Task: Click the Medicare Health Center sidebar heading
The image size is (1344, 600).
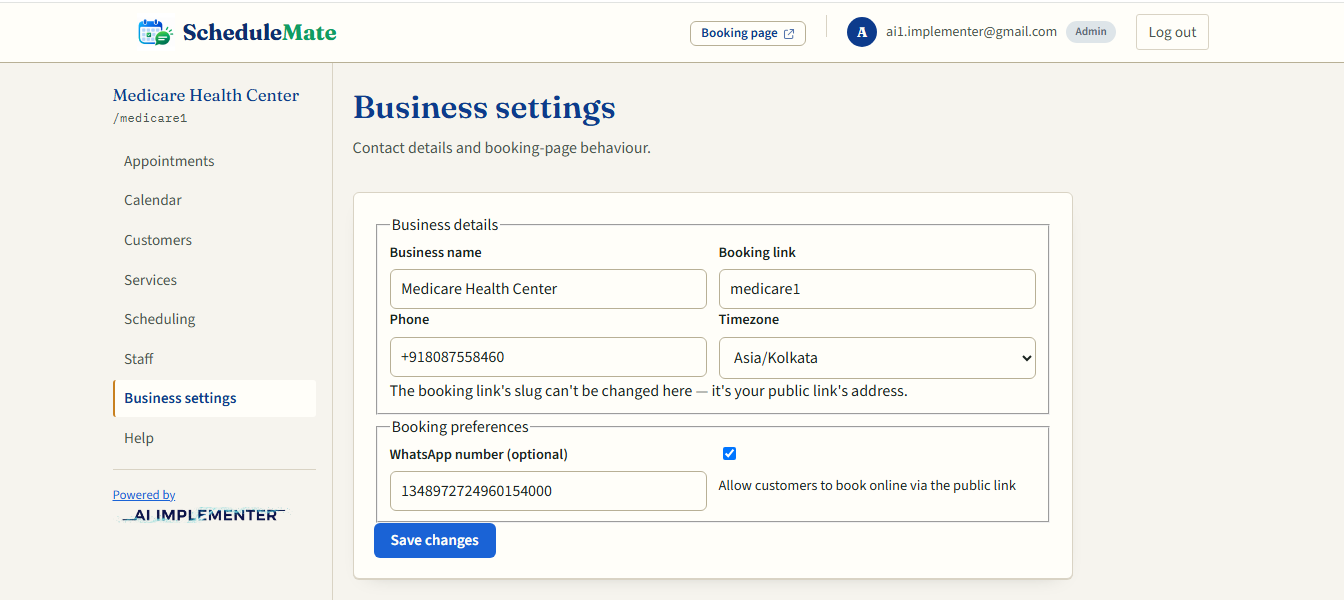Action: 206,96
